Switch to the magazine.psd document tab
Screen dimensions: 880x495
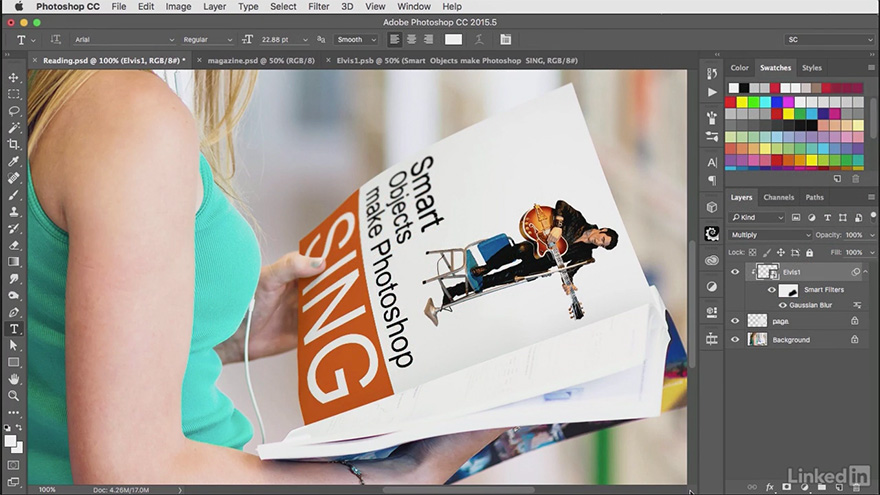pyautogui.click(x=261, y=61)
